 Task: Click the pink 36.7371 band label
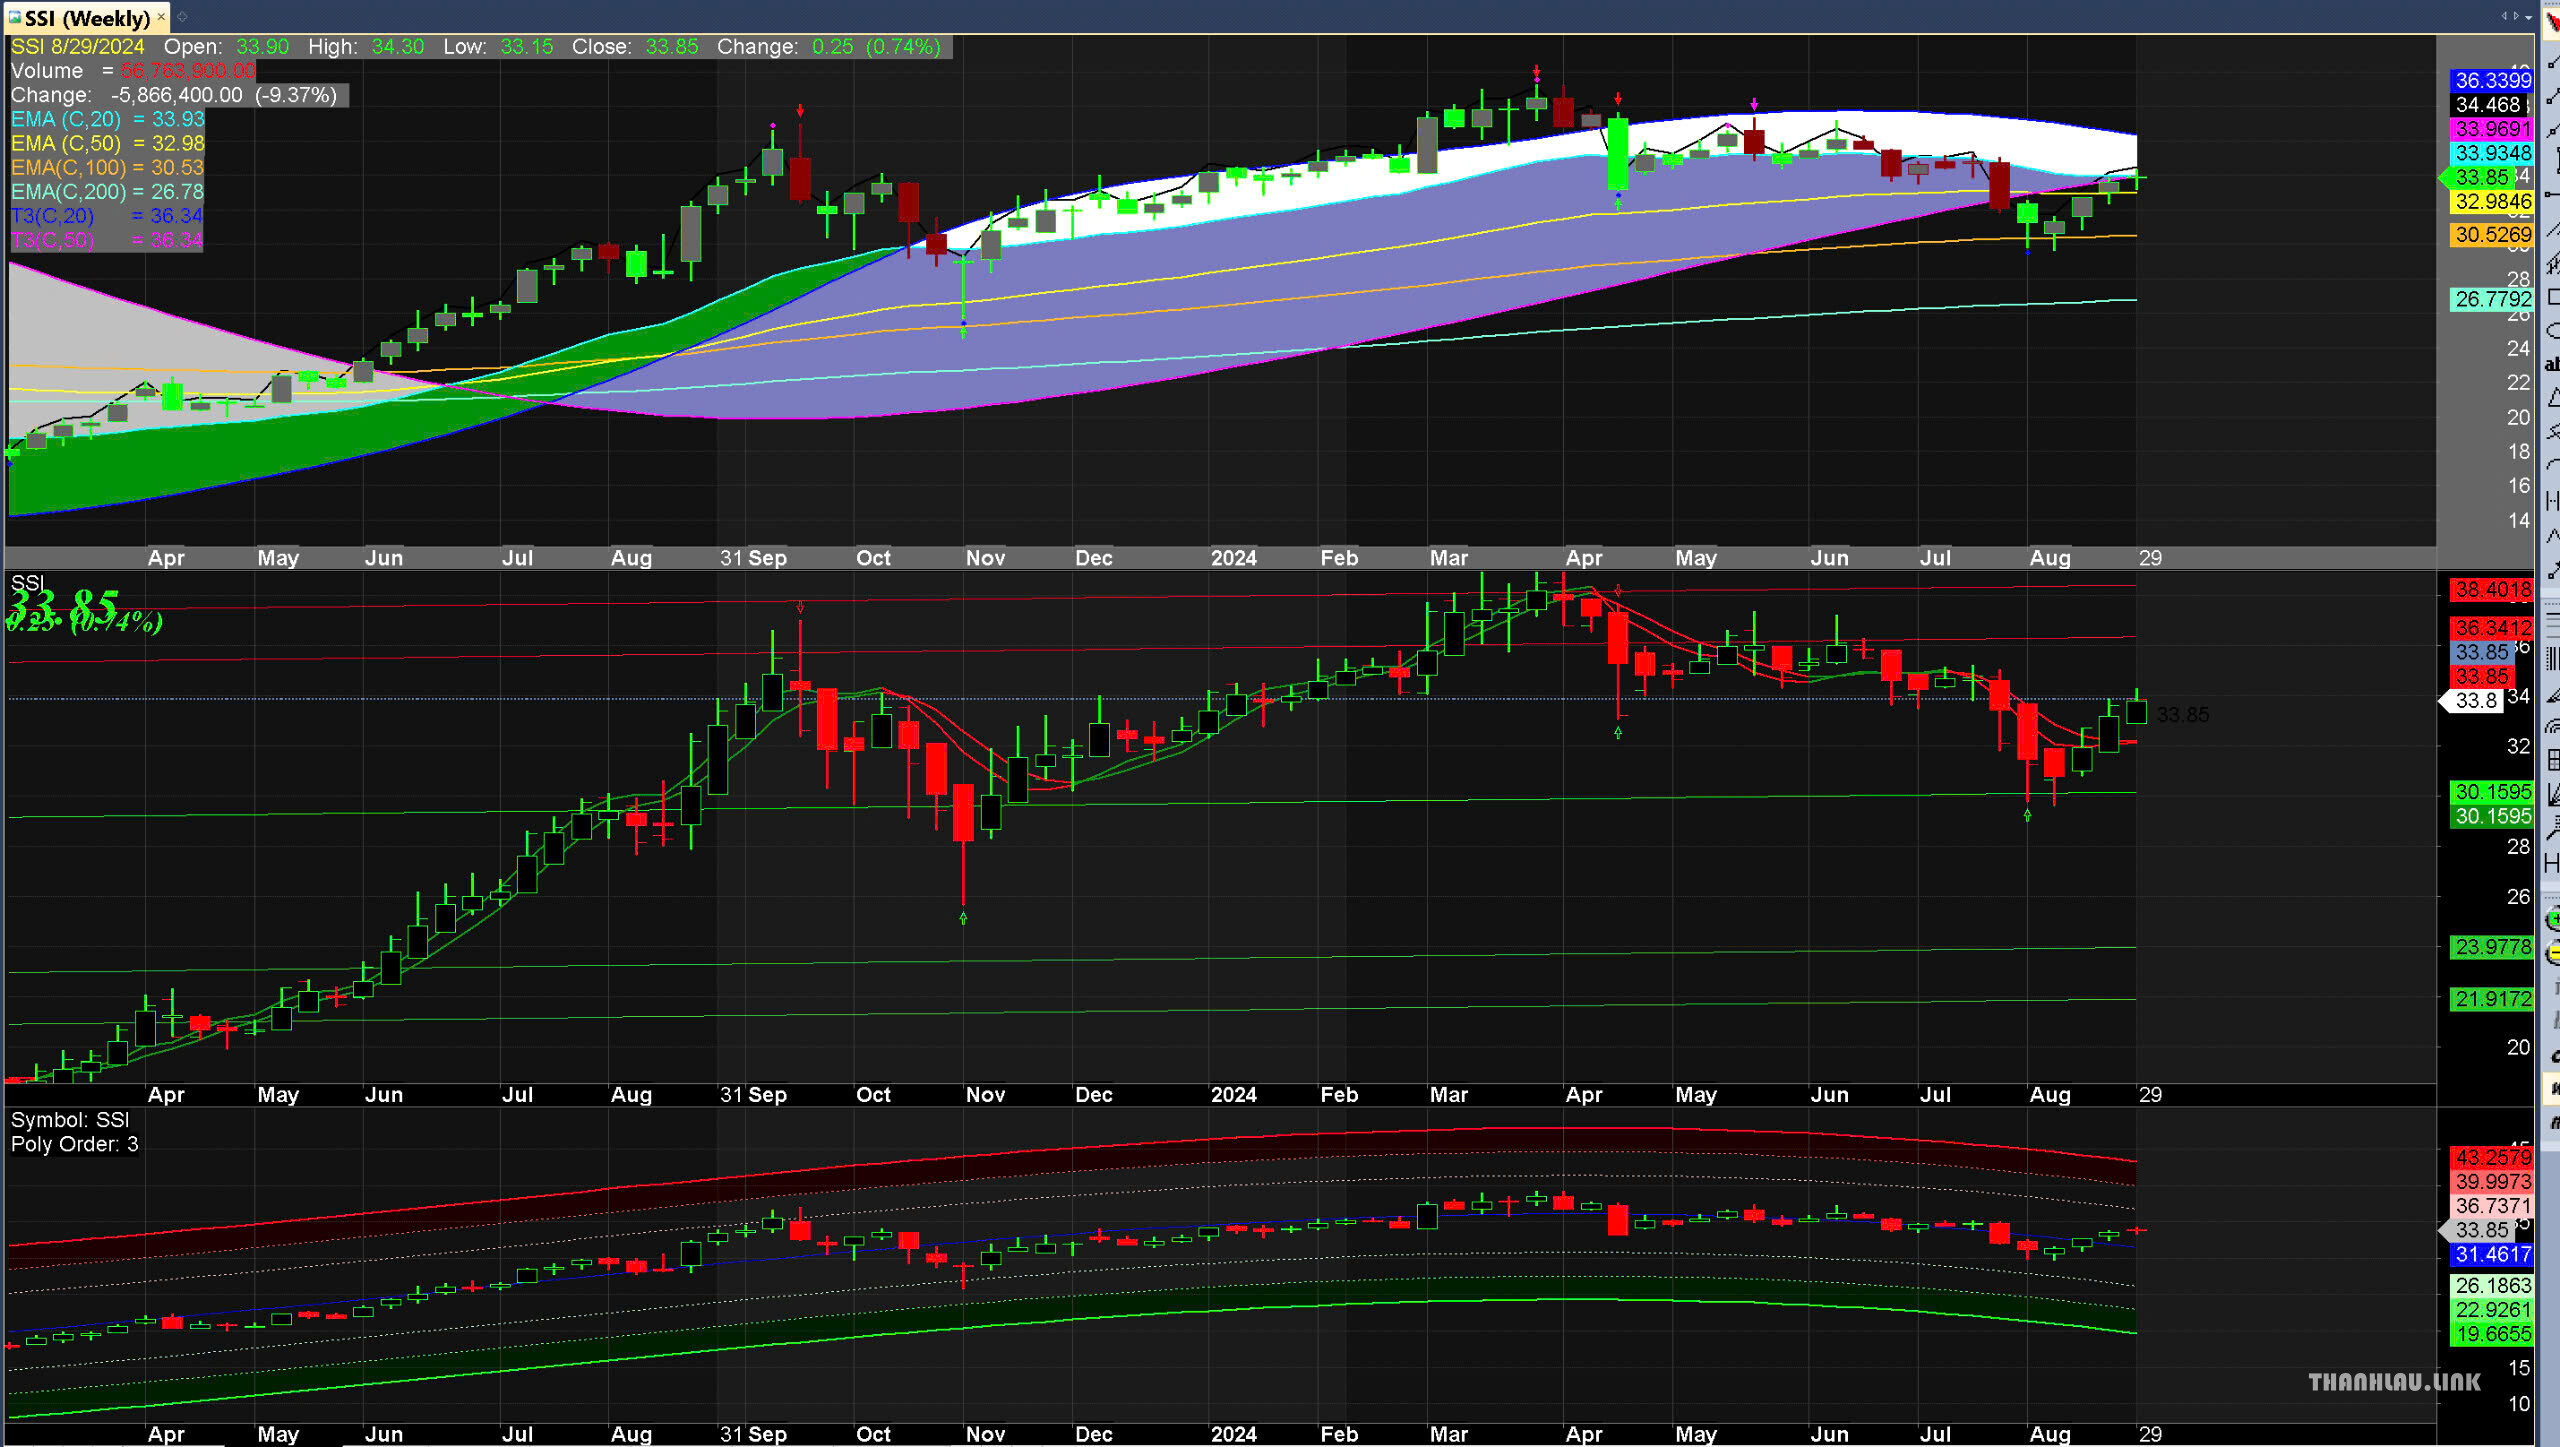(2493, 1206)
